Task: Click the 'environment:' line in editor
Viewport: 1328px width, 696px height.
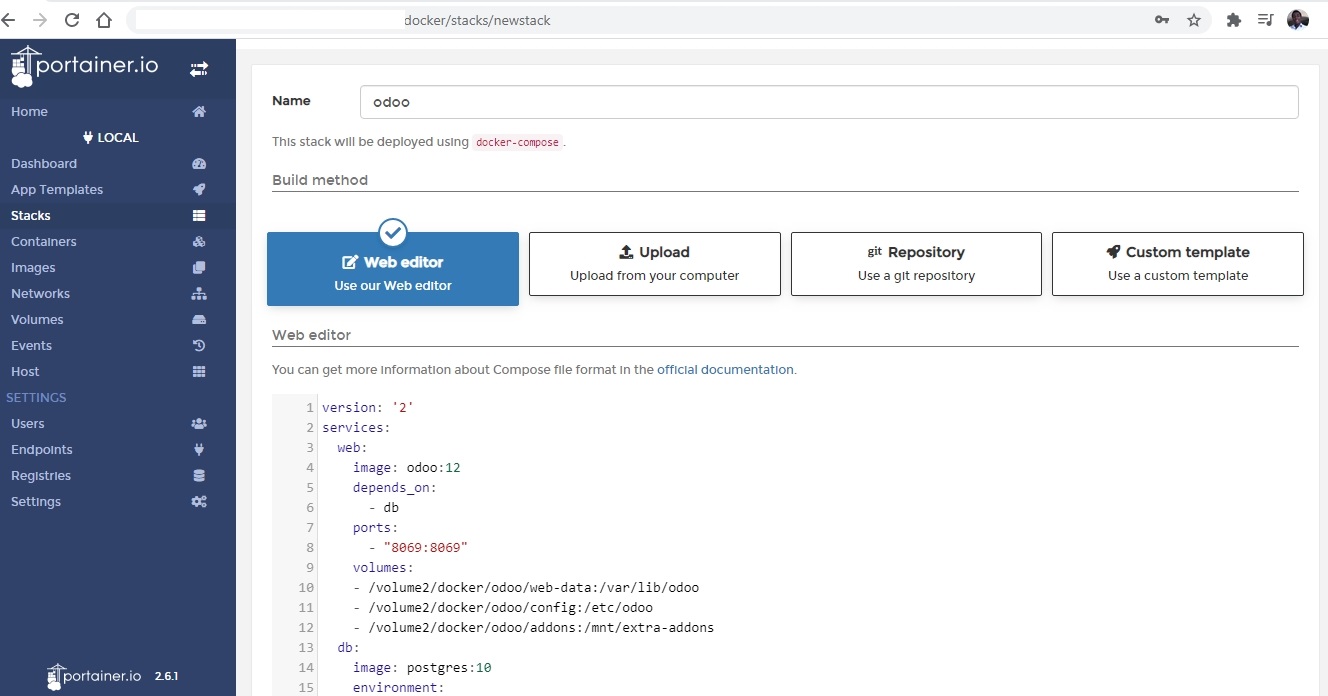Action: click(x=398, y=688)
